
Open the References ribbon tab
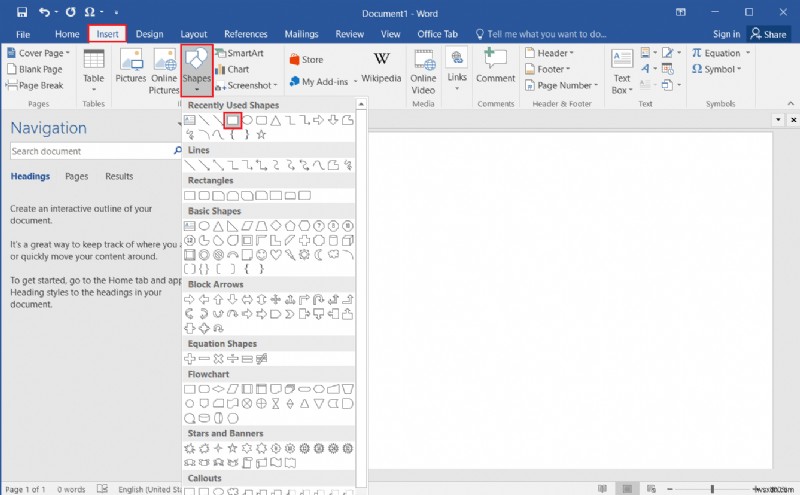(245, 34)
